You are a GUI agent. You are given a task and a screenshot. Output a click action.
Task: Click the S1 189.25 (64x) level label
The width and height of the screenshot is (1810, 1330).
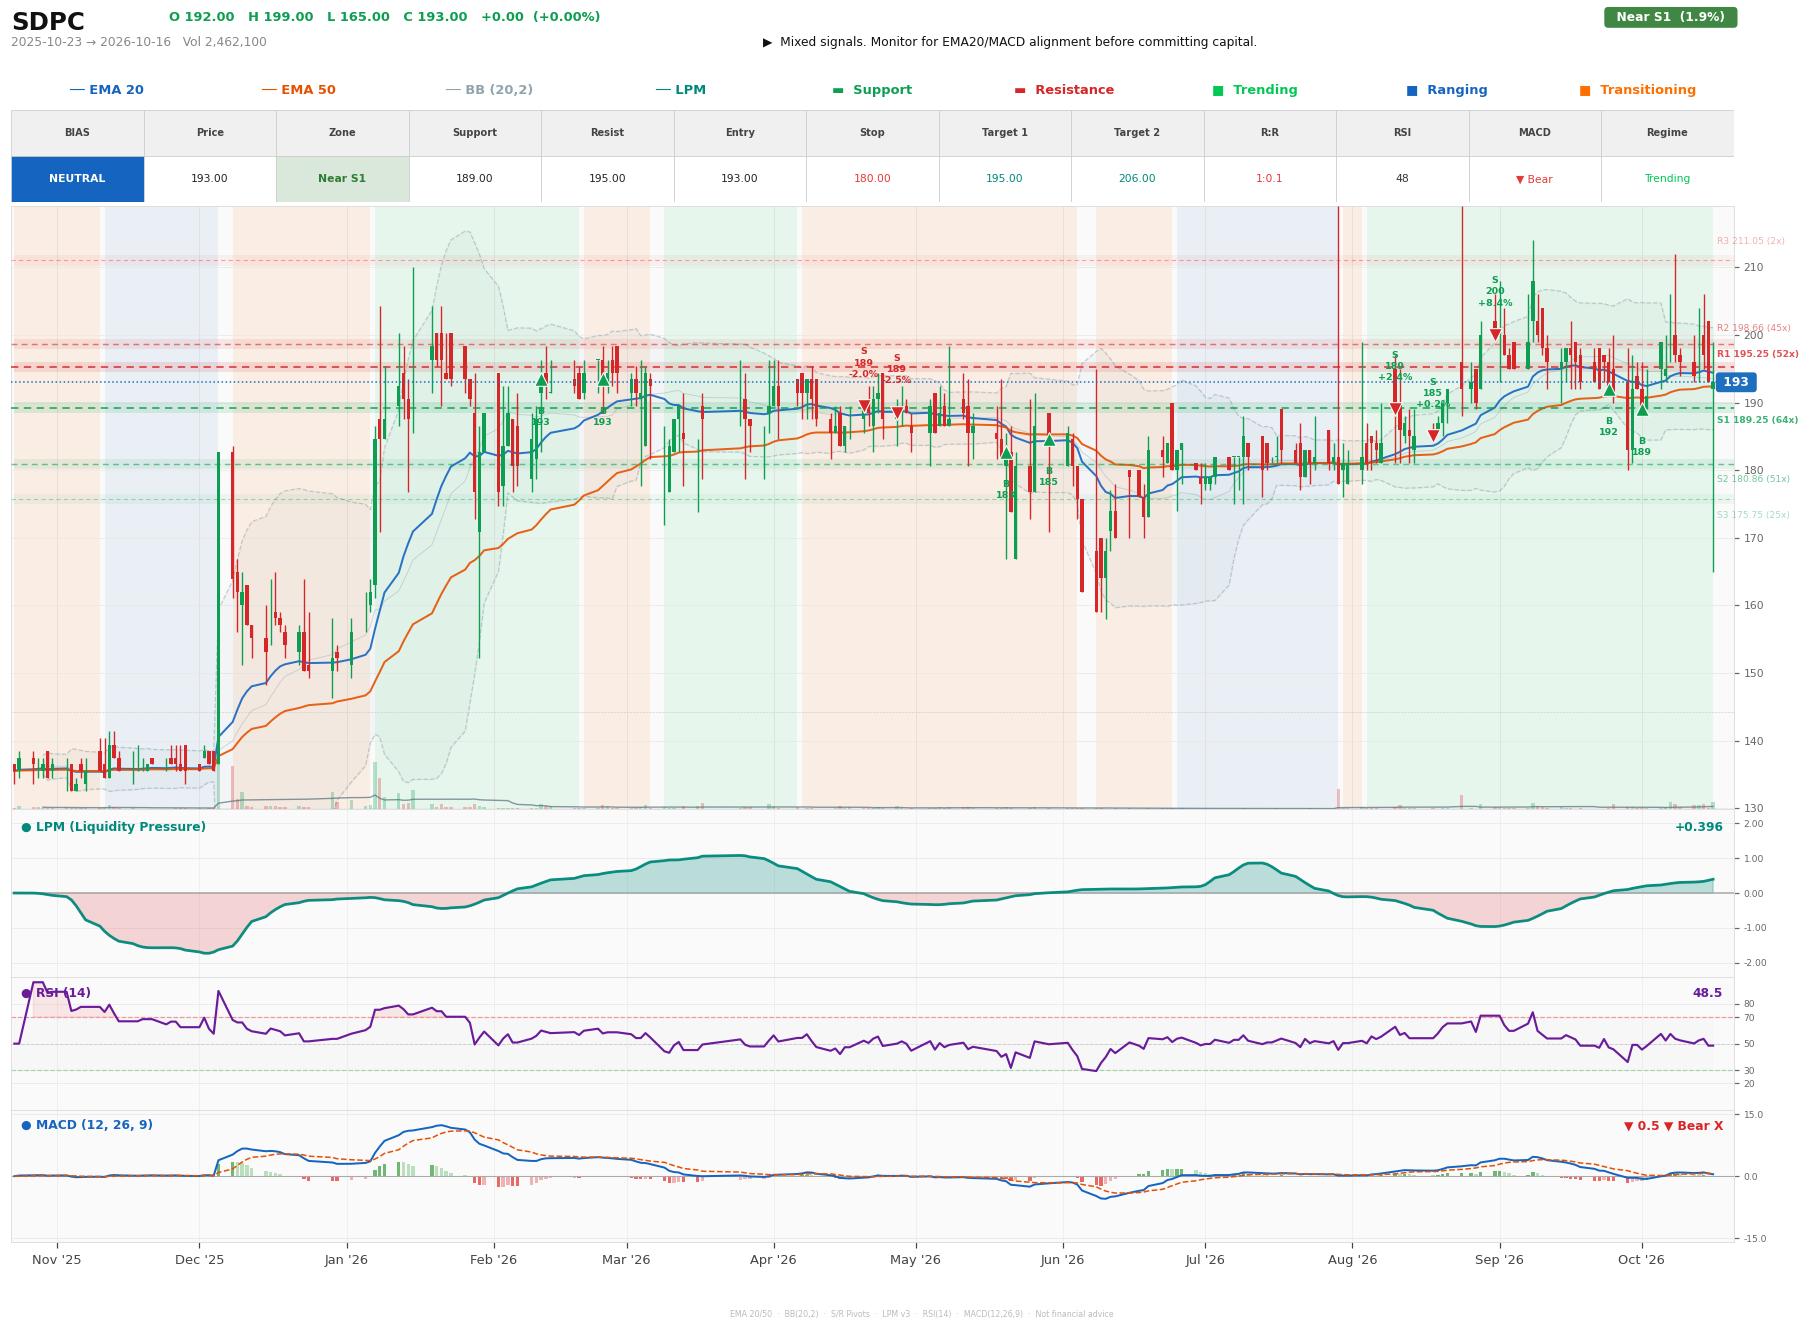point(1757,420)
